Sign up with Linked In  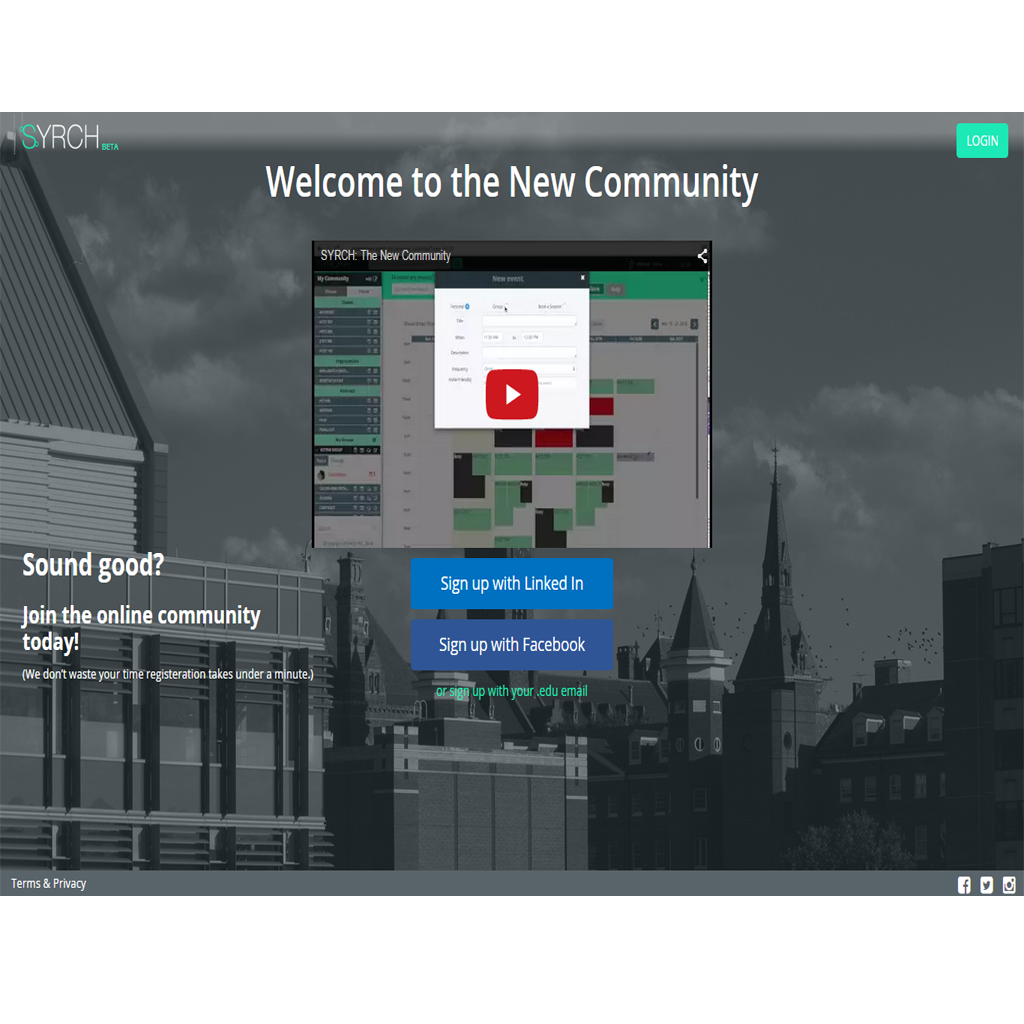pos(512,583)
